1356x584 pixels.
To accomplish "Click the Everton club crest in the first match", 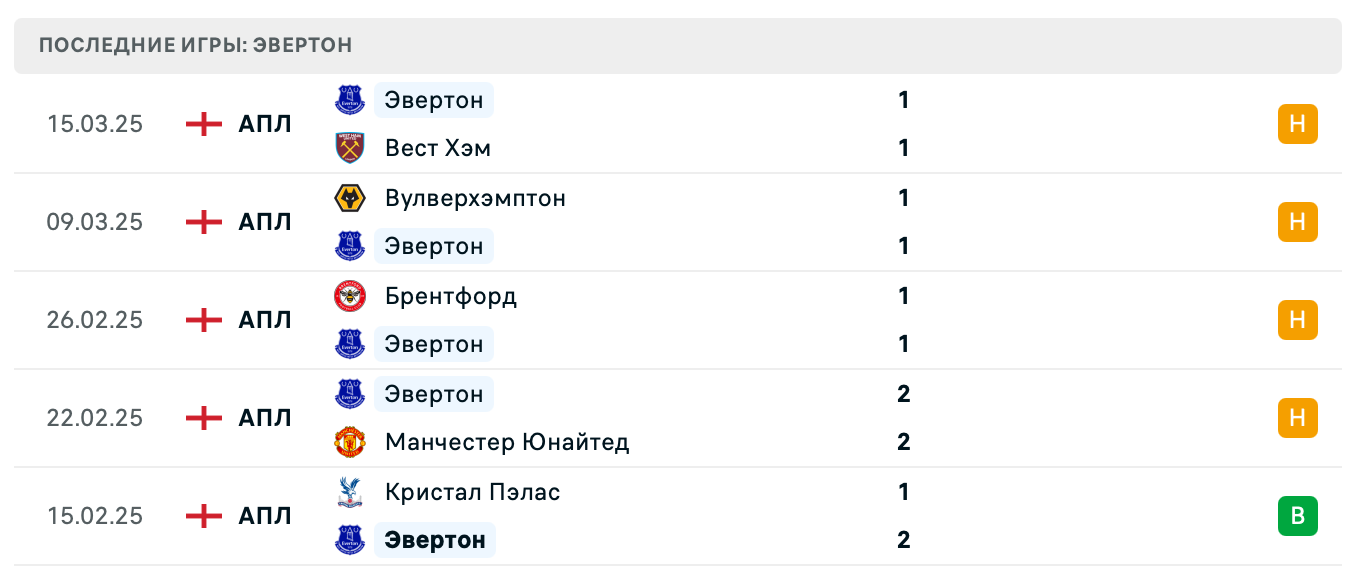I will 349,100.
